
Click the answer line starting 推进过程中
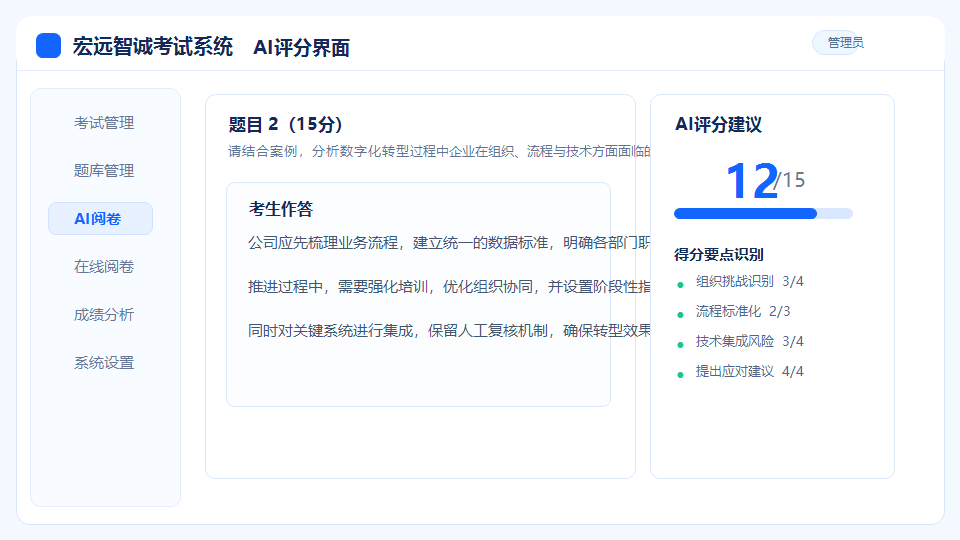point(449,287)
